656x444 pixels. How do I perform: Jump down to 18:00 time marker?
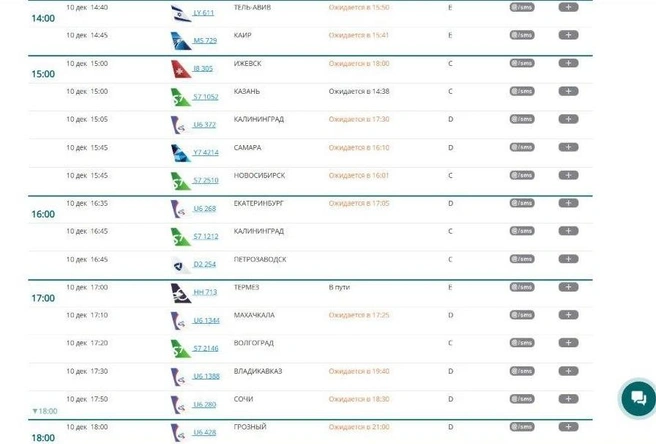coord(45,411)
